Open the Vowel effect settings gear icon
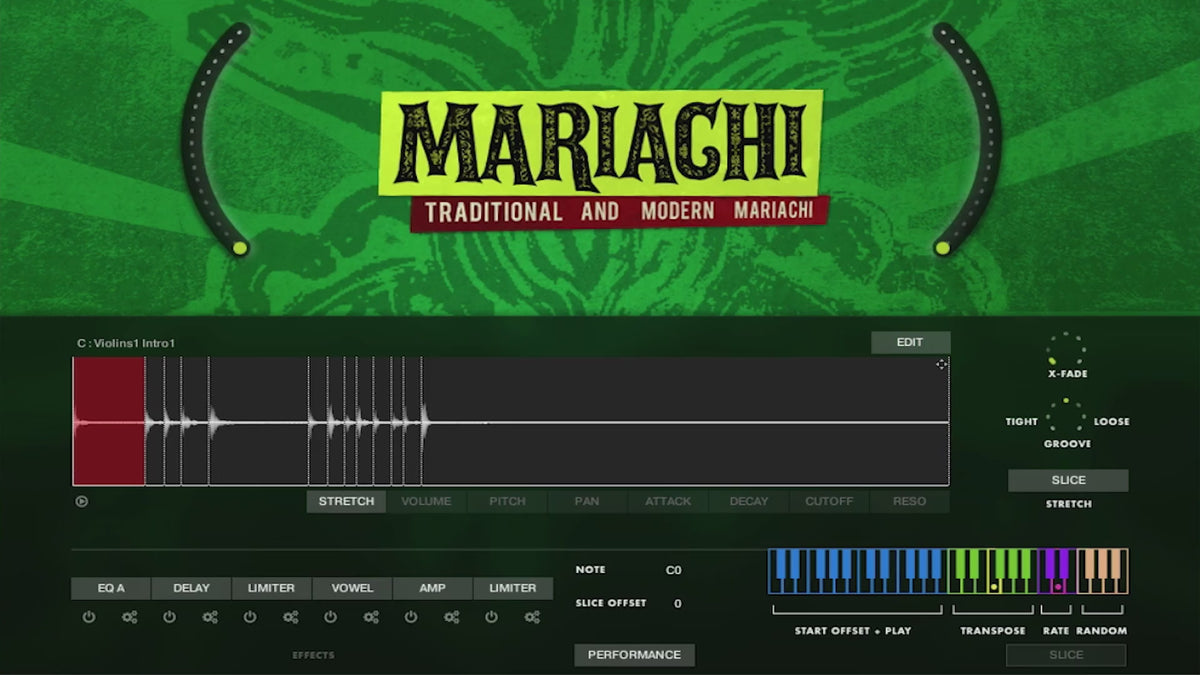Screen dimensions: 1200x675 371,618
